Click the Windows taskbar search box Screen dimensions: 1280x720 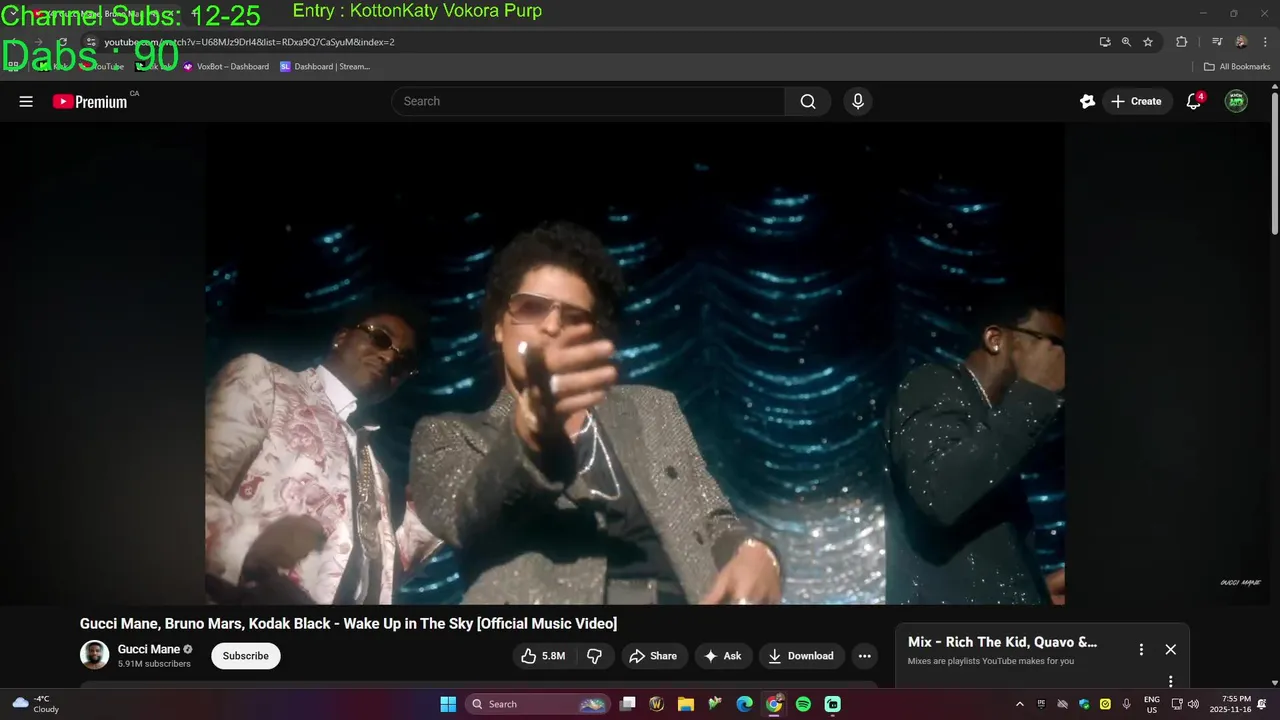538,704
